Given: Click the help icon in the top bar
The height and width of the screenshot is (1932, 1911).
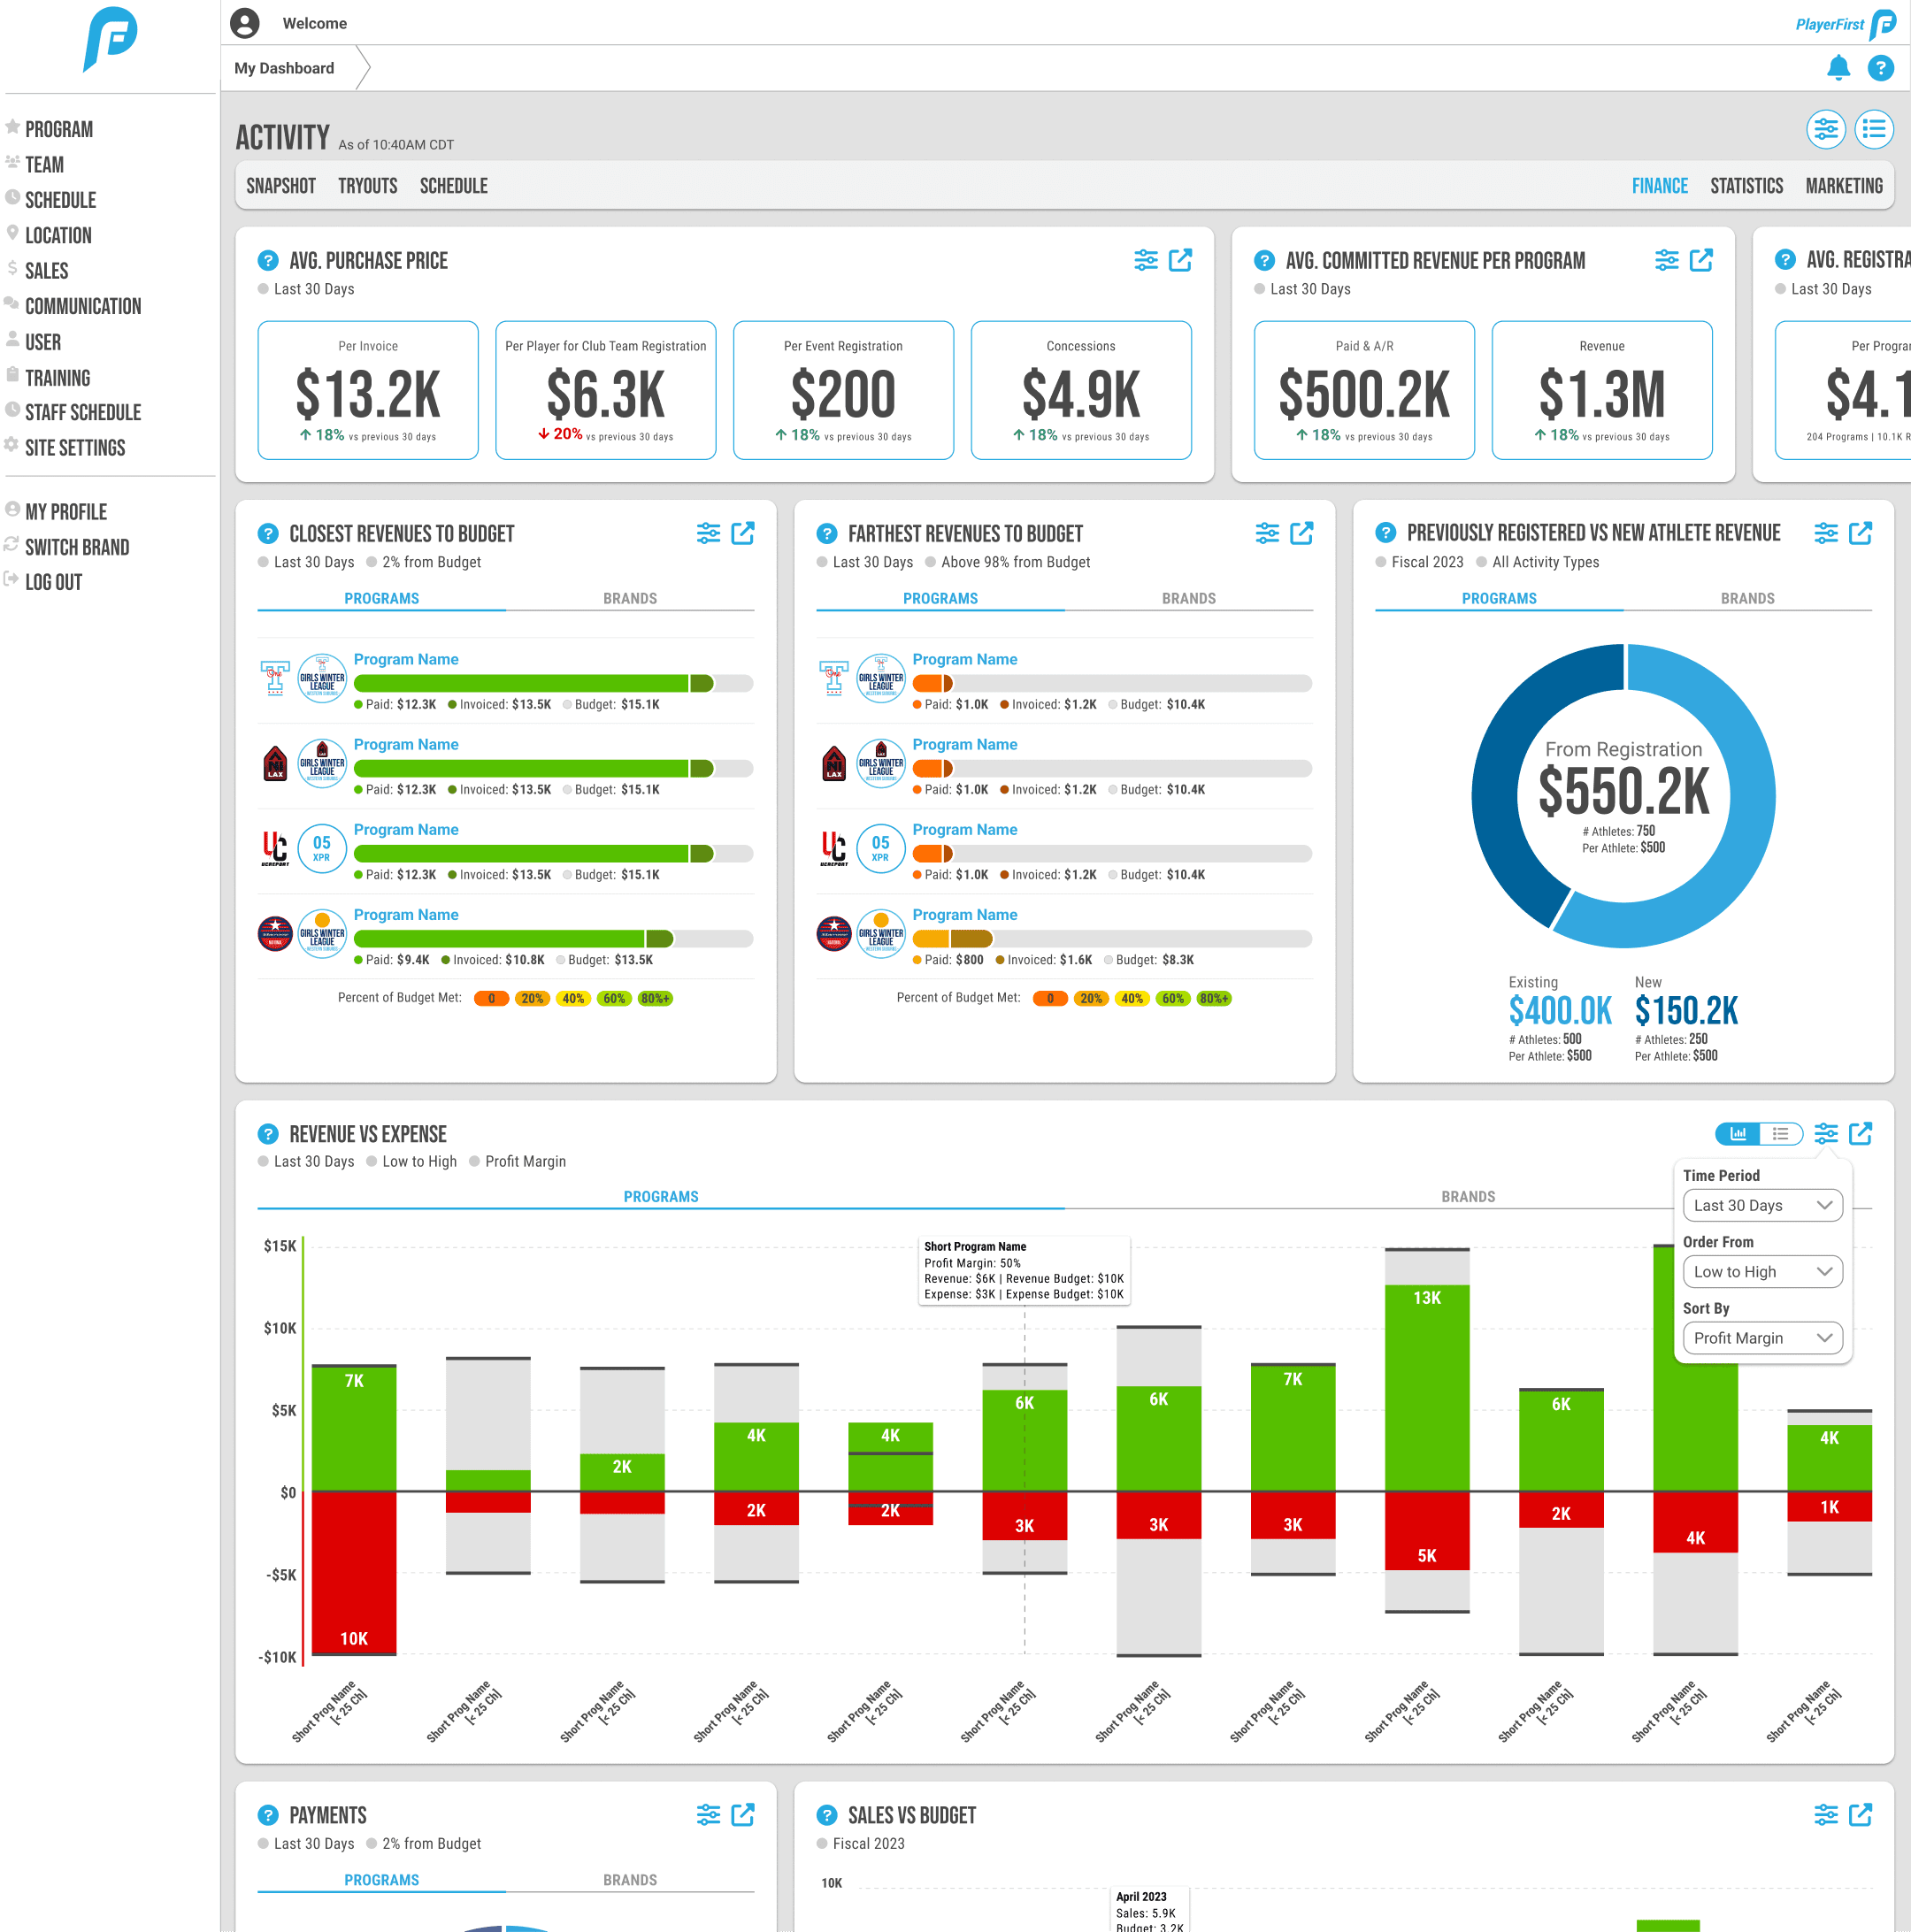Looking at the screenshot, I should click(x=1880, y=67).
